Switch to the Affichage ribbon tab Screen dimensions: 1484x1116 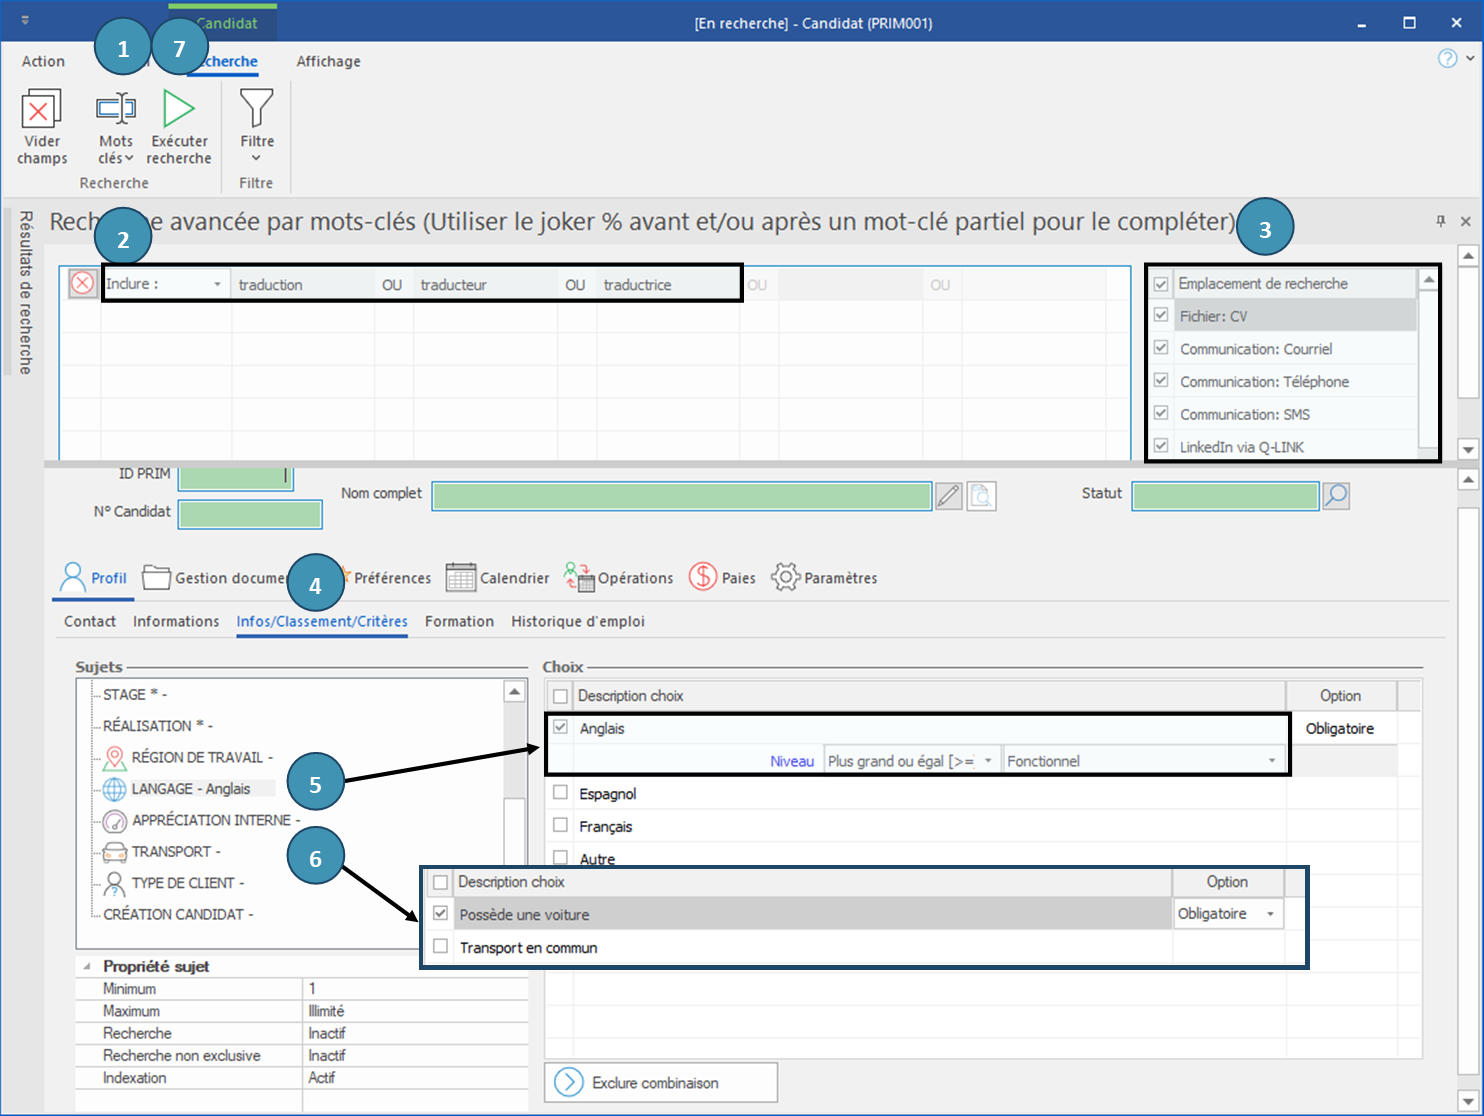(x=328, y=61)
